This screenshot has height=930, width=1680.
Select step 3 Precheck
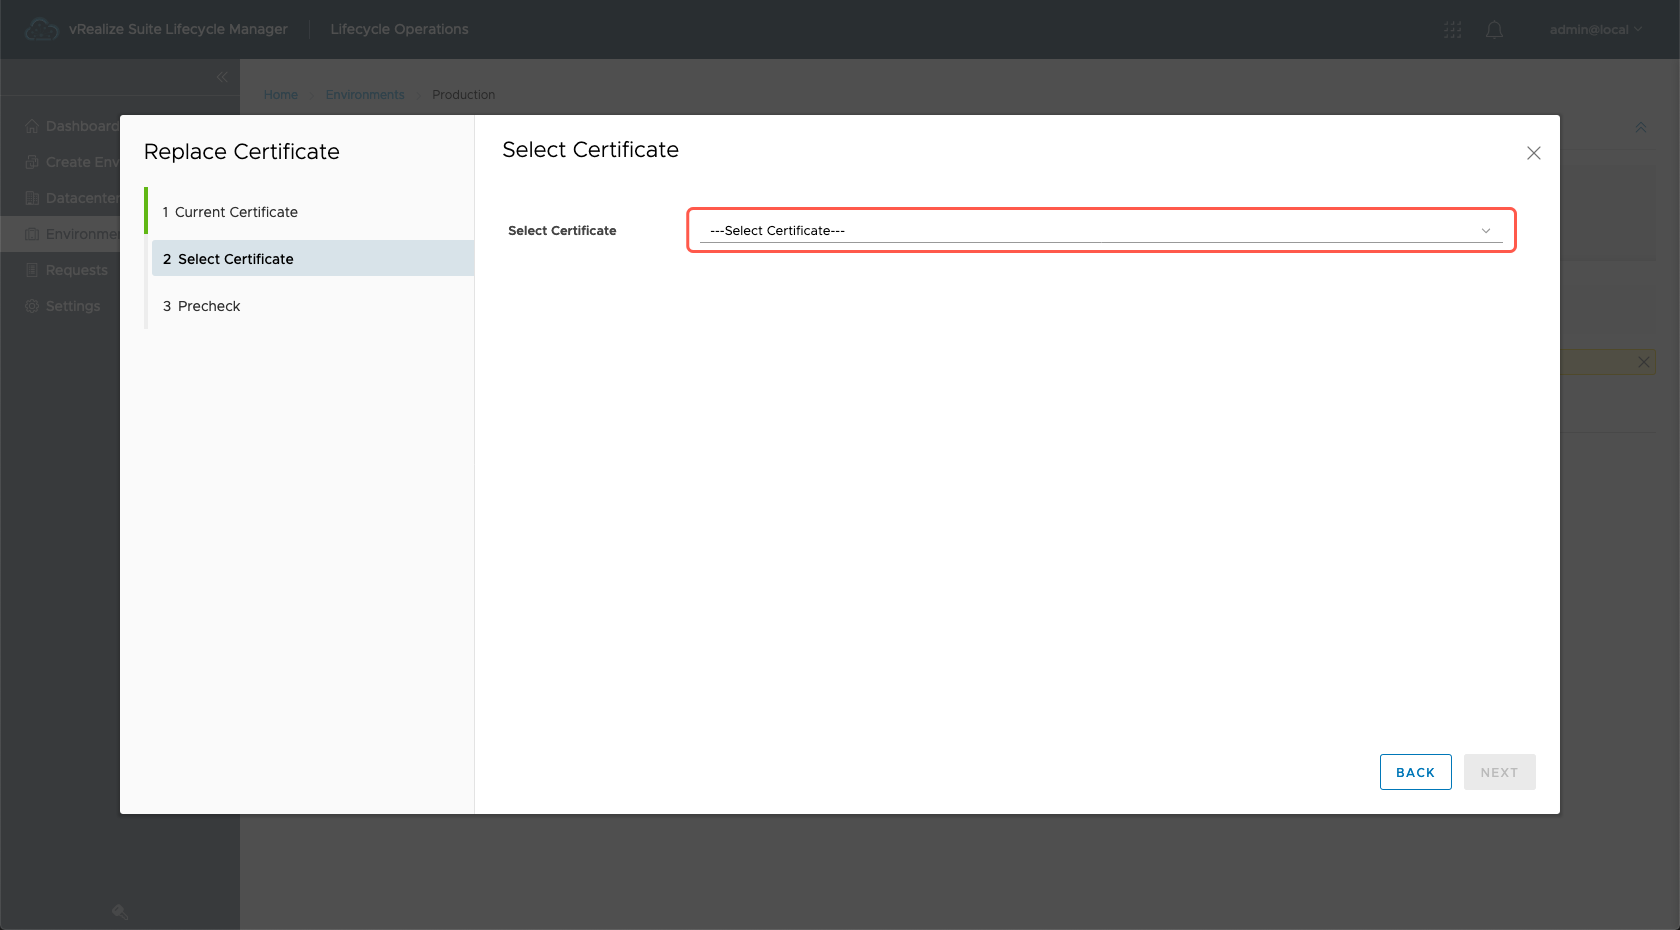point(209,306)
